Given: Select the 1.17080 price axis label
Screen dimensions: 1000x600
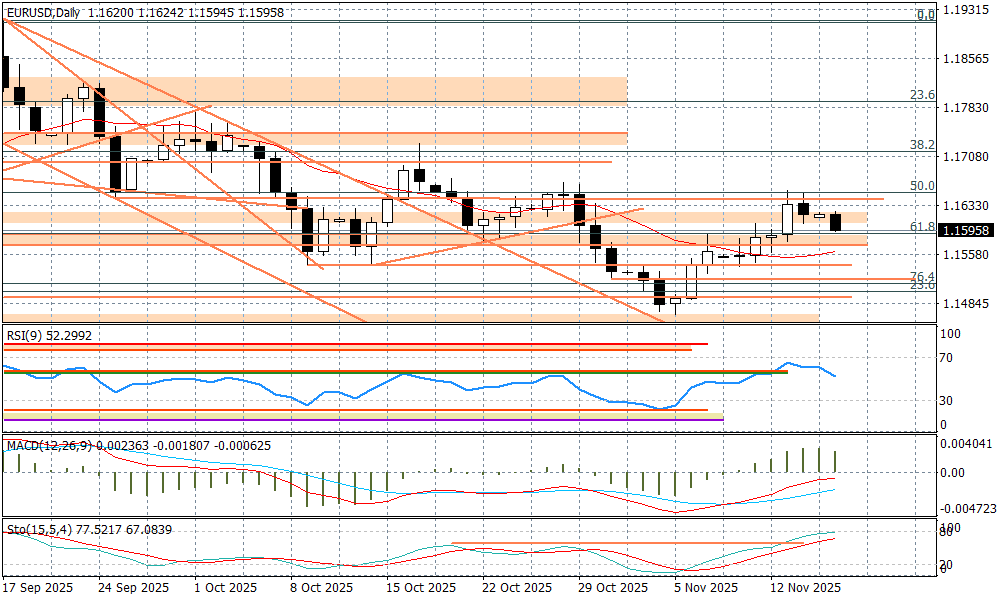Looking at the screenshot, I should click(965, 157).
